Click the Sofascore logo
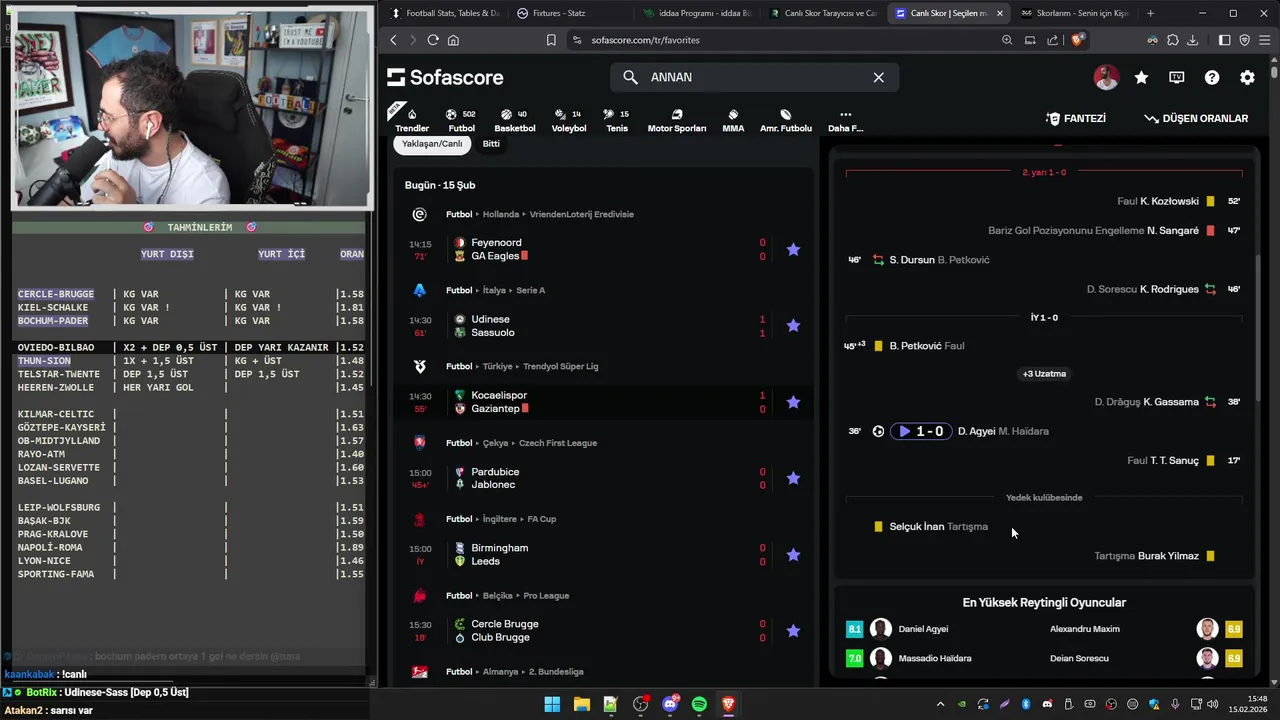This screenshot has height=720, width=1280. click(x=445, y=77)
